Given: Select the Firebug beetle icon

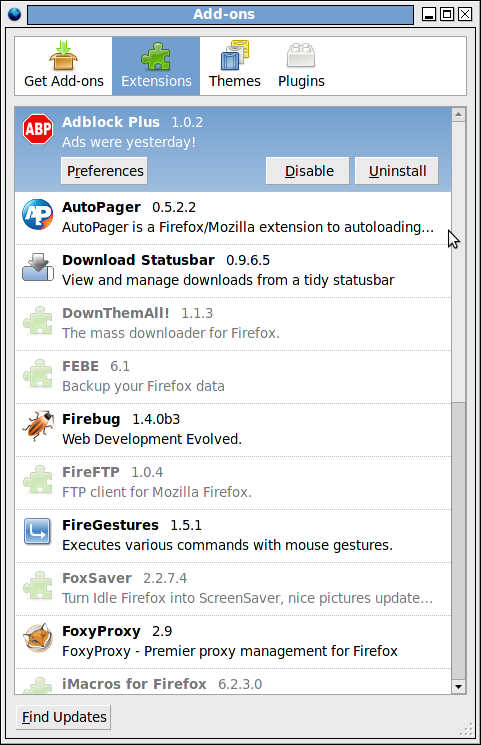Looking at the screenshot, I should [38, 426].
